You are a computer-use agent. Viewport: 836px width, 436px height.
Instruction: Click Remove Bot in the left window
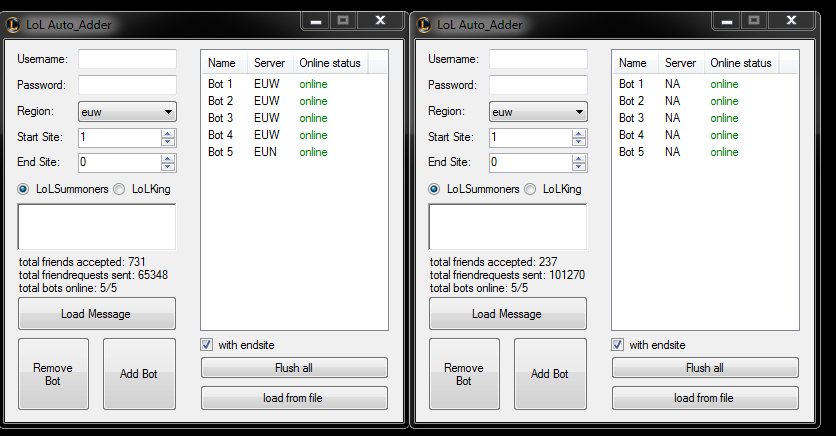[53, 374]
